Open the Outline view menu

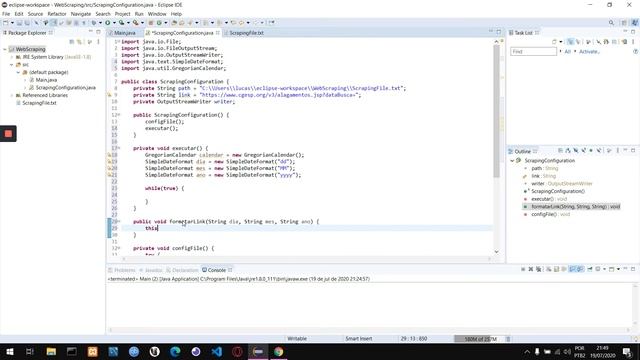[x=618, y=151]
